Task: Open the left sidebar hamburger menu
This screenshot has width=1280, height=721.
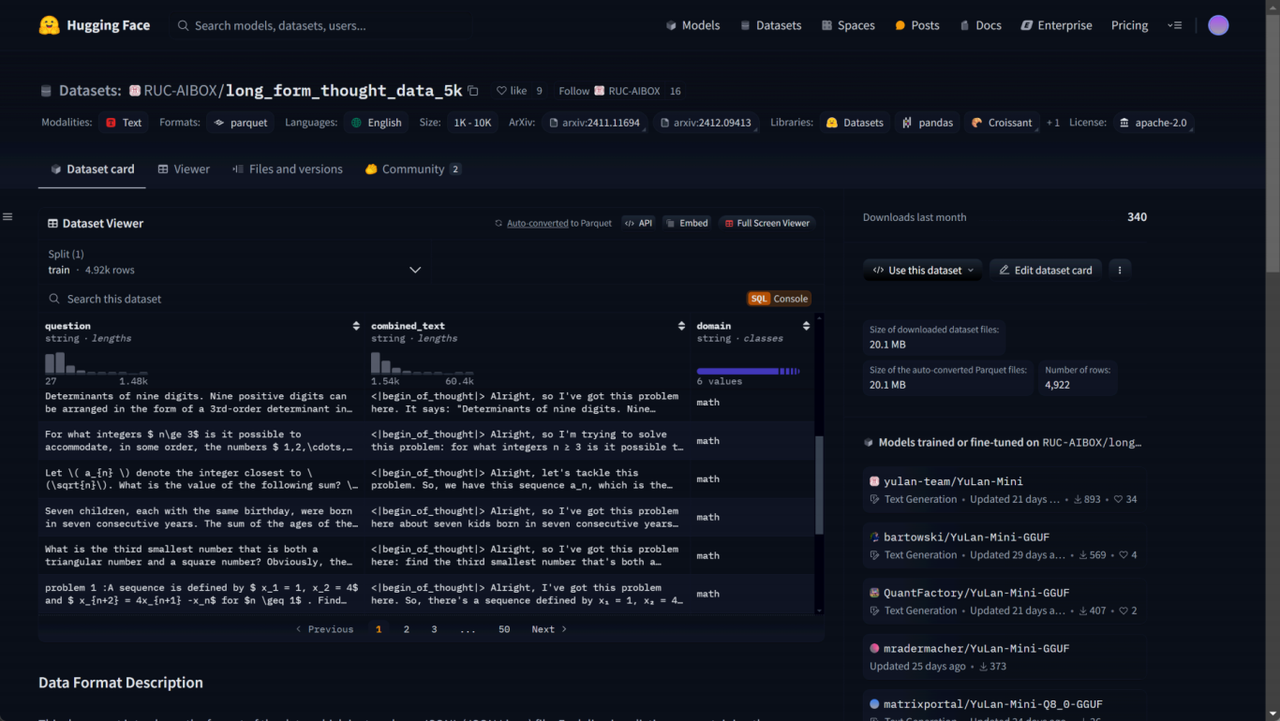Action: coord(8,216)
